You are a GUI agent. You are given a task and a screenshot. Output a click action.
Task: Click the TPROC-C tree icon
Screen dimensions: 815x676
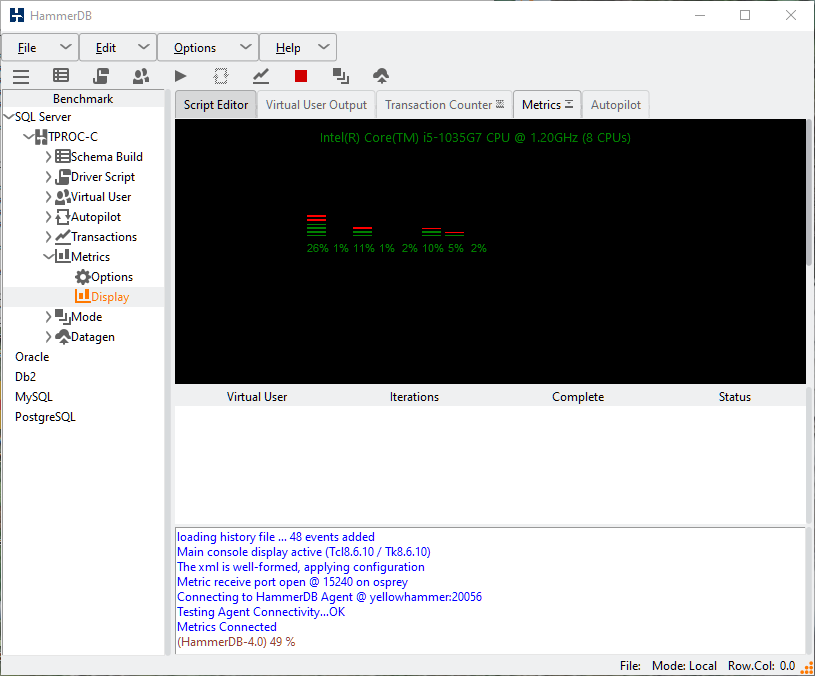[41, 137]
